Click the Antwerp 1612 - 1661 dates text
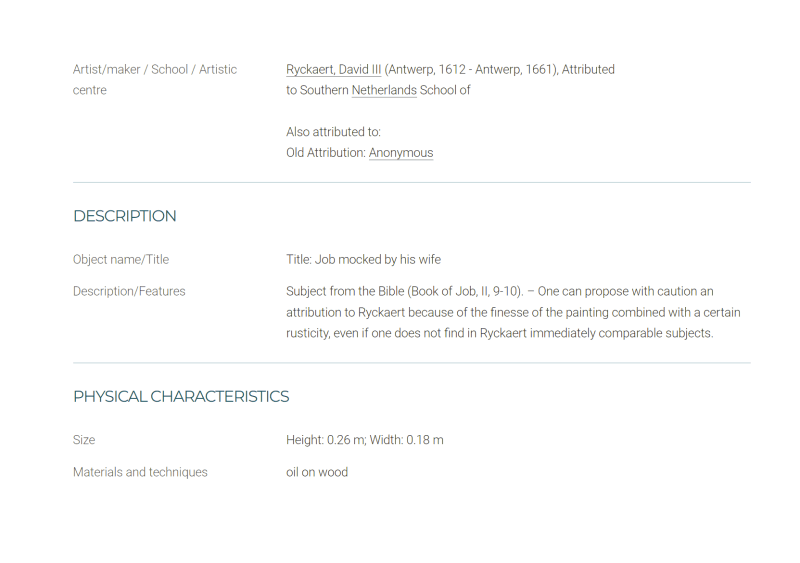 (x=471, y=69)
